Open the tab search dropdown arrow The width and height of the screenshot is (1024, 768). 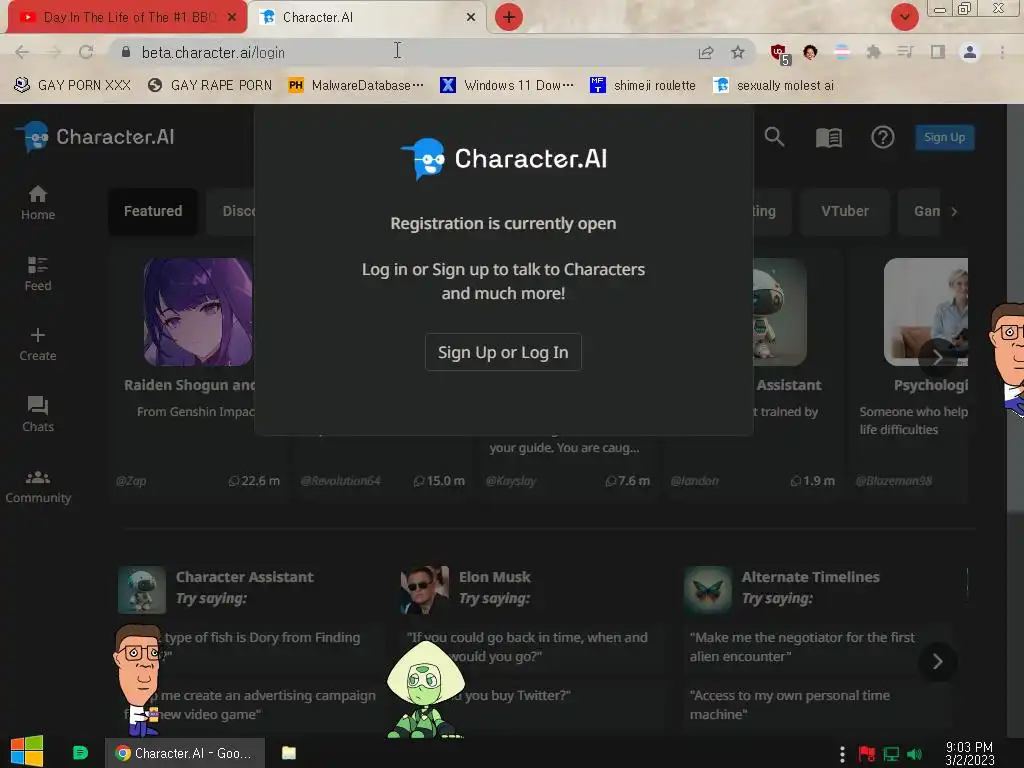click(x=904, y=17)
